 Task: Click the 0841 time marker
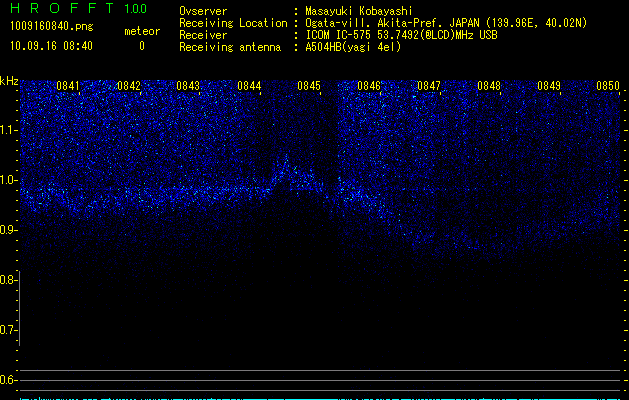68,86
